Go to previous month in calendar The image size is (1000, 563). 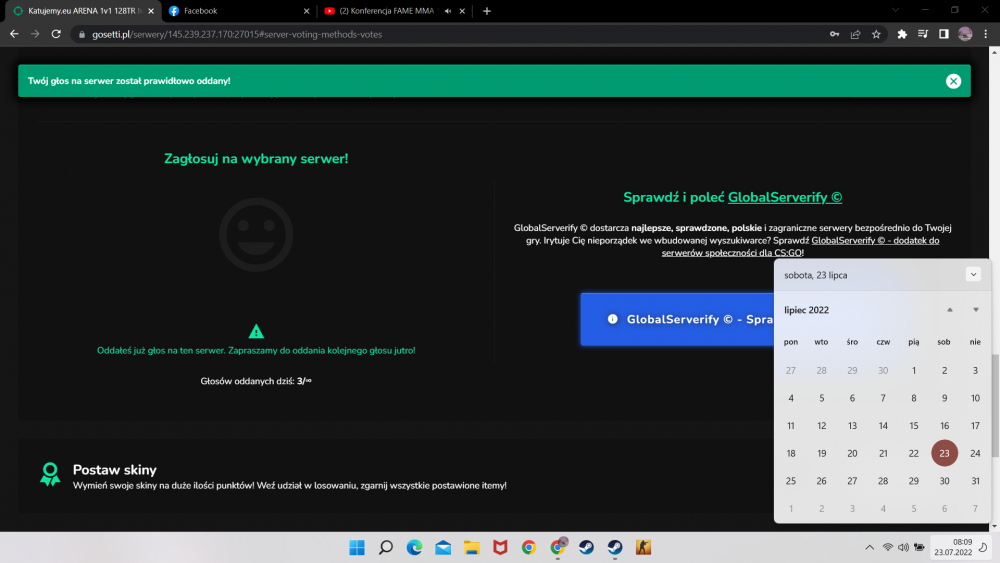(x=950, y=310)
